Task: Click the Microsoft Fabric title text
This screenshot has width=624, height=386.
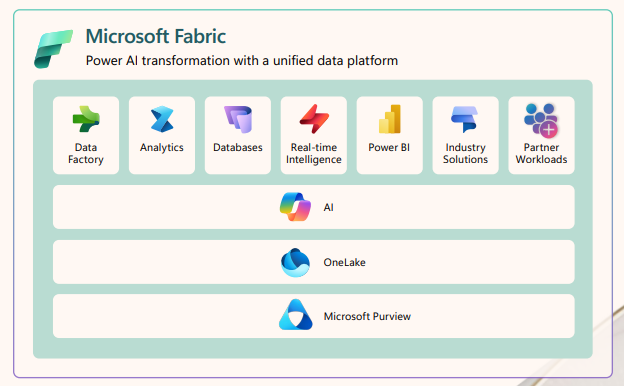Action: click(x=156, y=36)
